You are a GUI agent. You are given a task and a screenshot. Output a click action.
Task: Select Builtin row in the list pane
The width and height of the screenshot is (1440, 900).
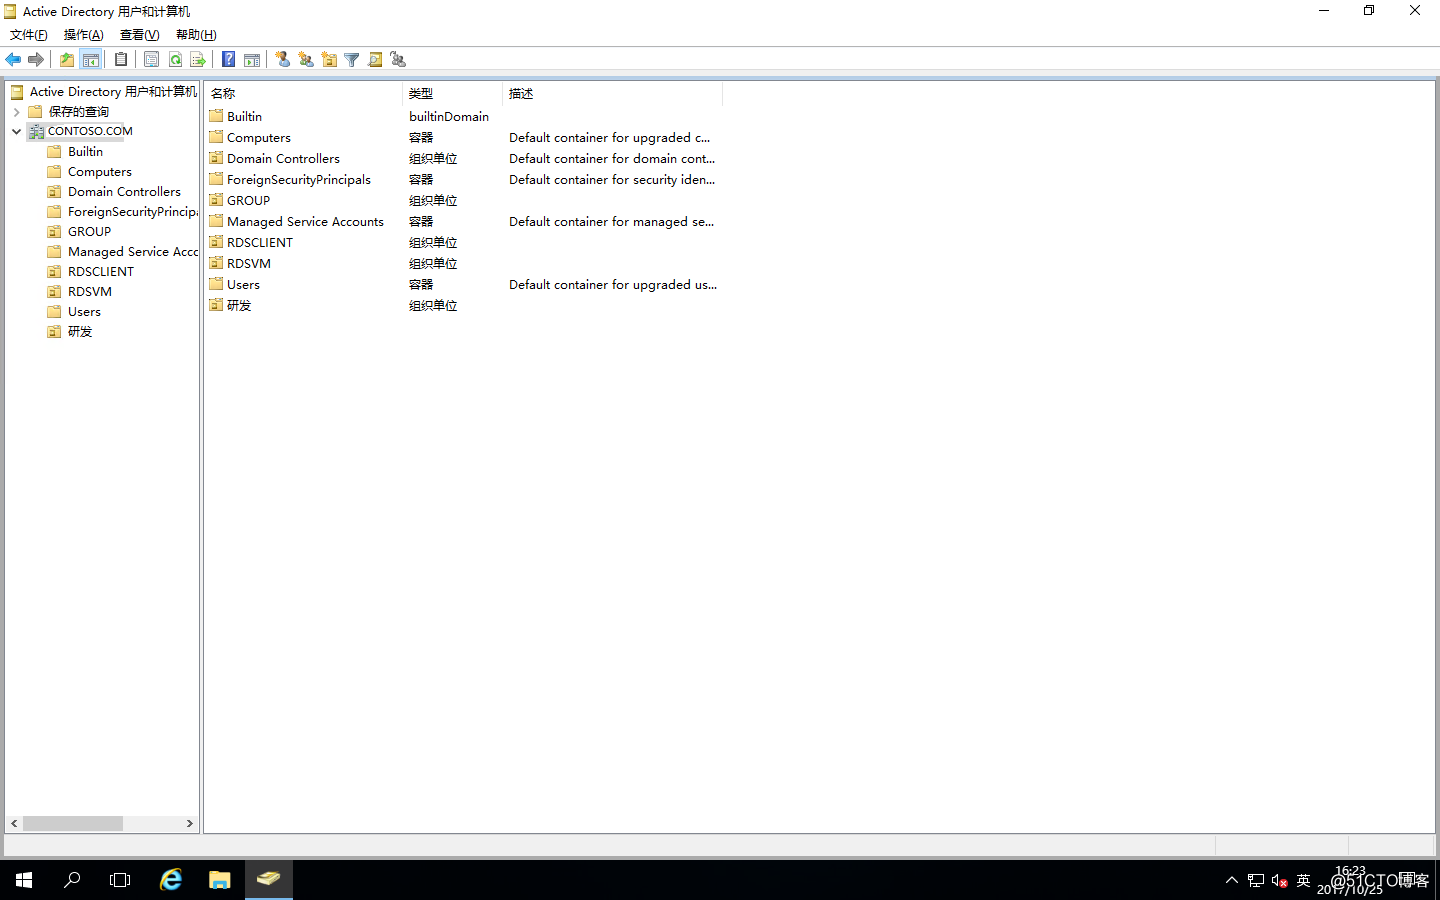click(463, 117)
